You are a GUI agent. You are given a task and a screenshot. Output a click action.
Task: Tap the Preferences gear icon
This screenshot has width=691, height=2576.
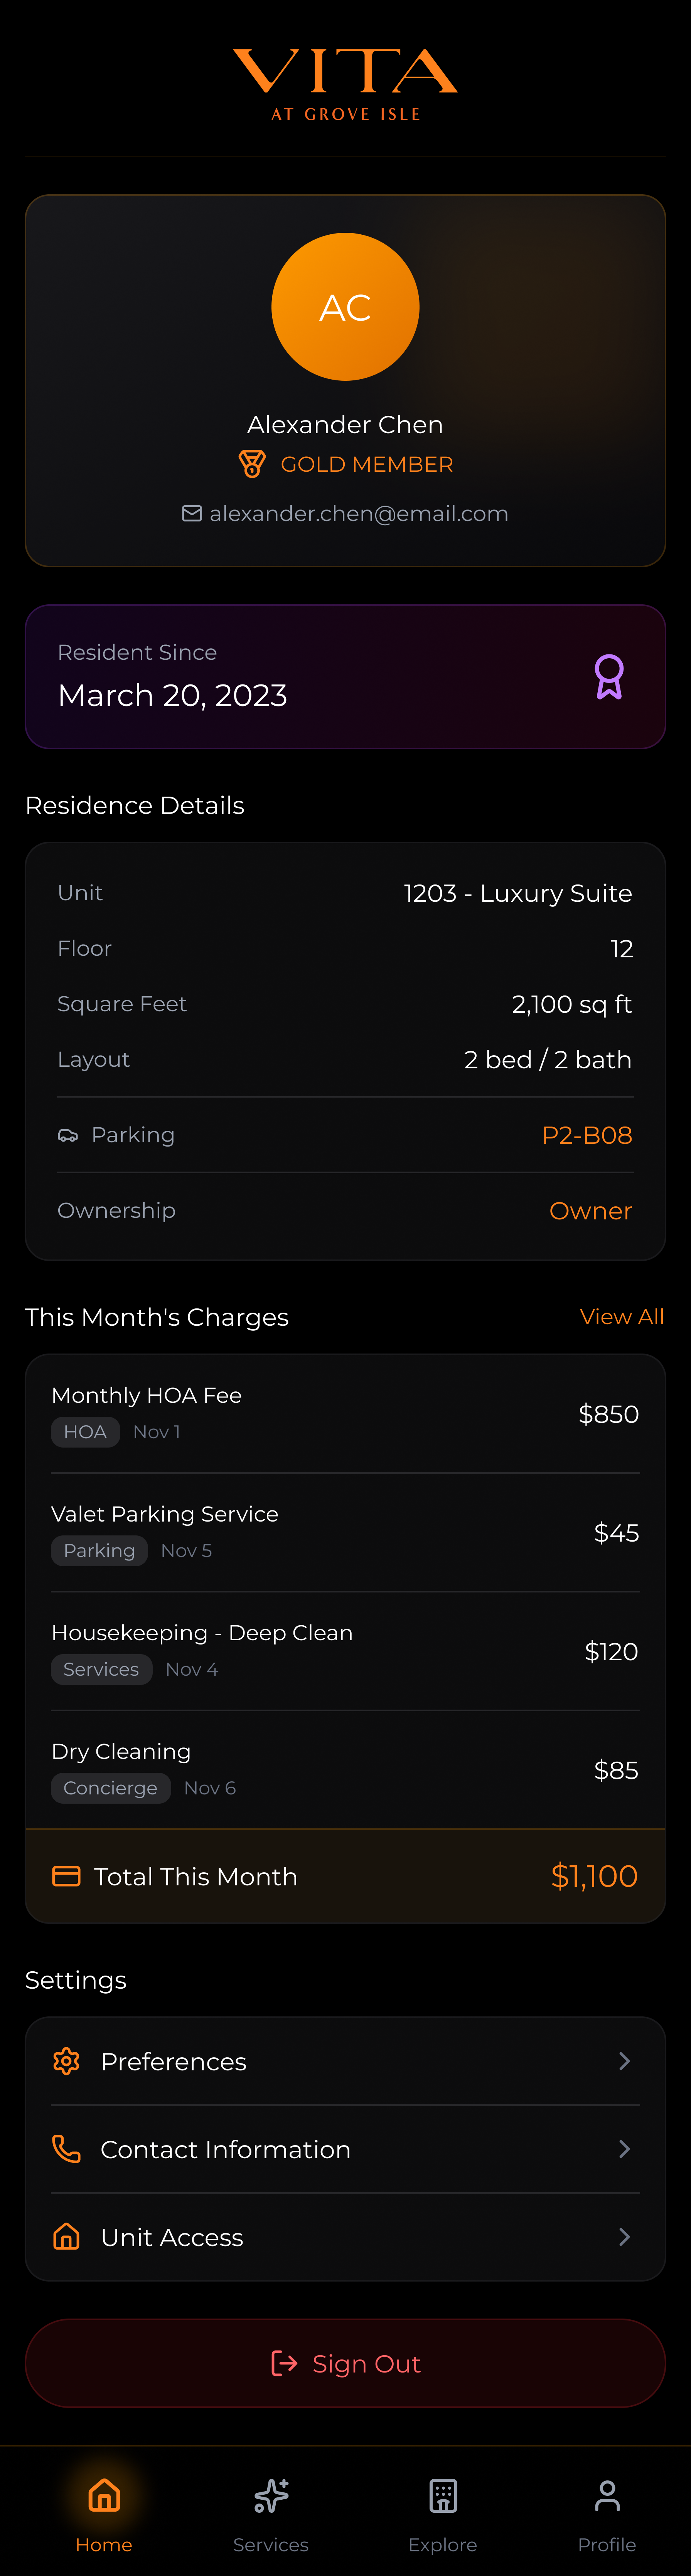tap(66, 2061)
